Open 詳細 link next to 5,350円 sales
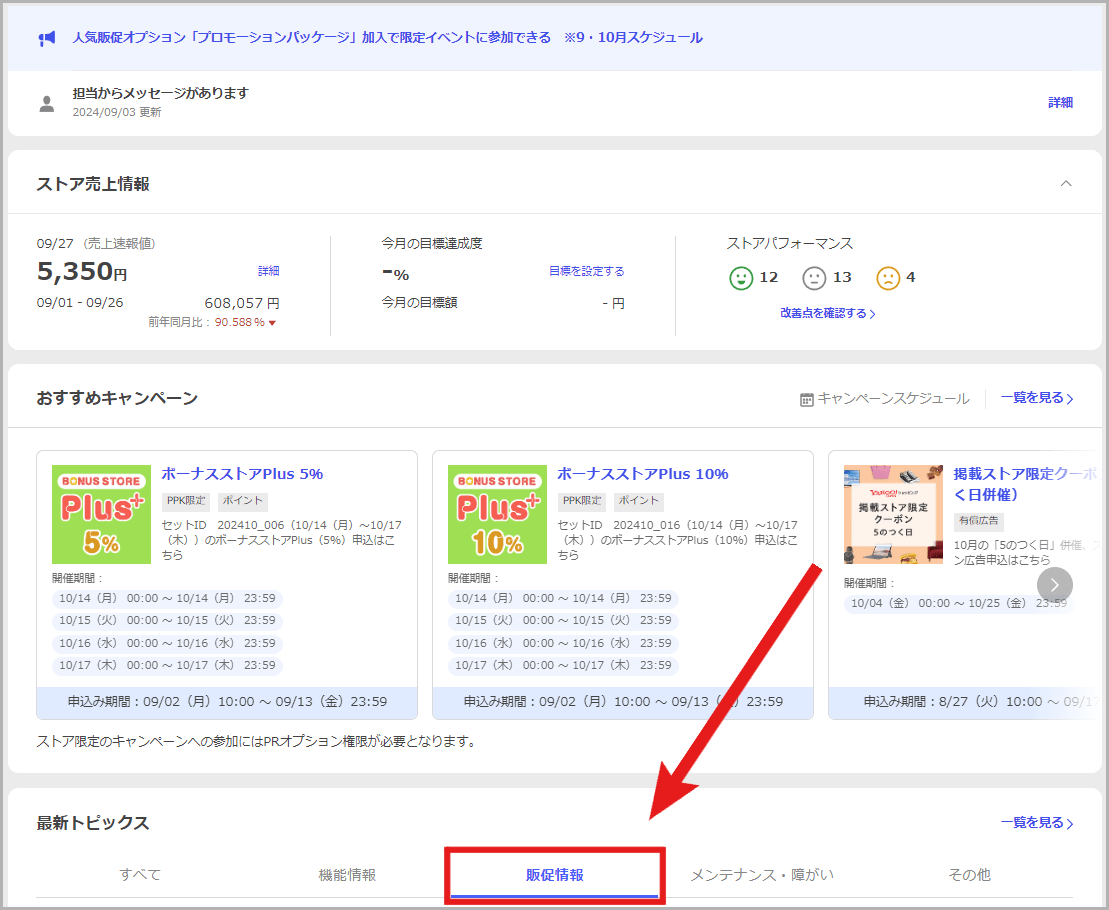Screen dimensions: 1109x910 pos(269,271)
